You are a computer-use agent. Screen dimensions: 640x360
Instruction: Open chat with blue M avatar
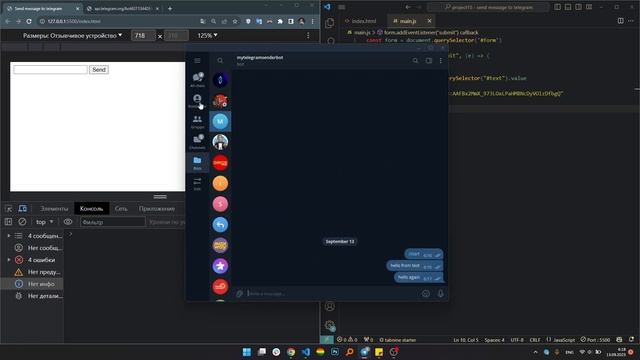point(220,121)
